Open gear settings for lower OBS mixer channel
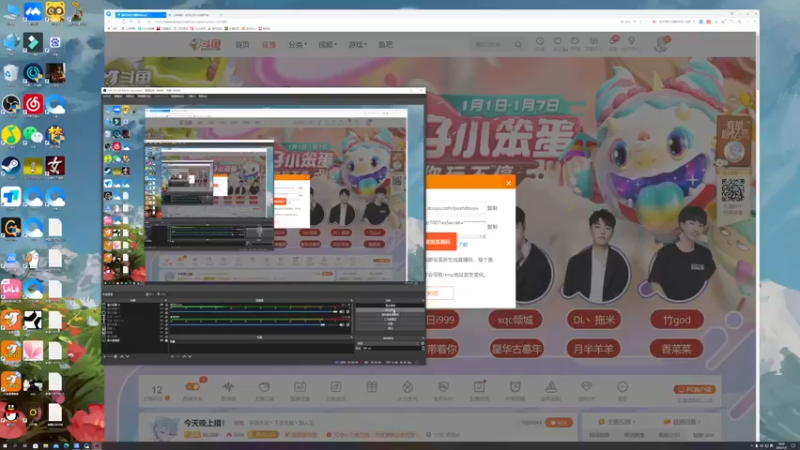Screen dimensions: 800x450 click(x=348, y=324)
